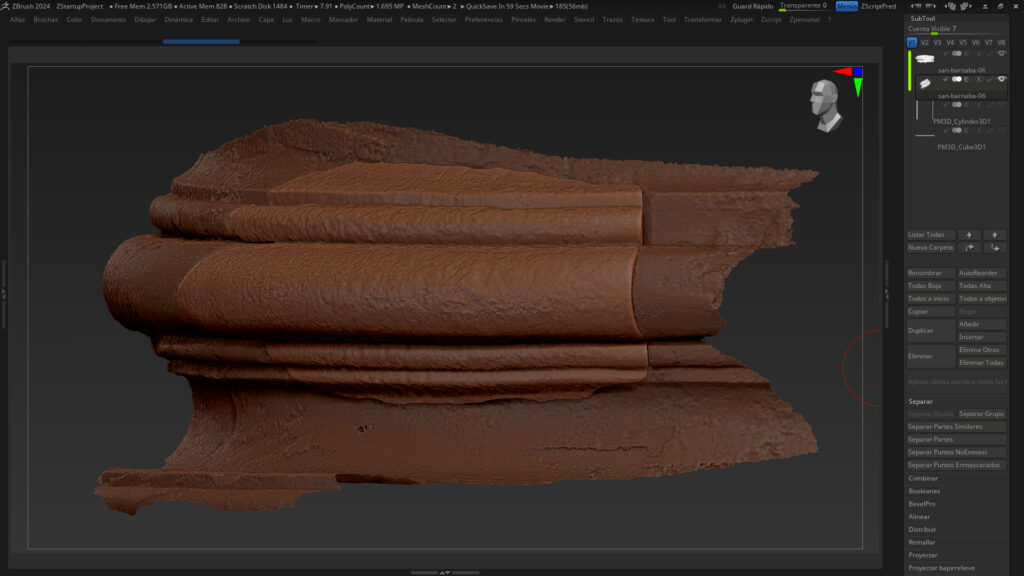Click the green Y axis cone indicator

[858, 88]
